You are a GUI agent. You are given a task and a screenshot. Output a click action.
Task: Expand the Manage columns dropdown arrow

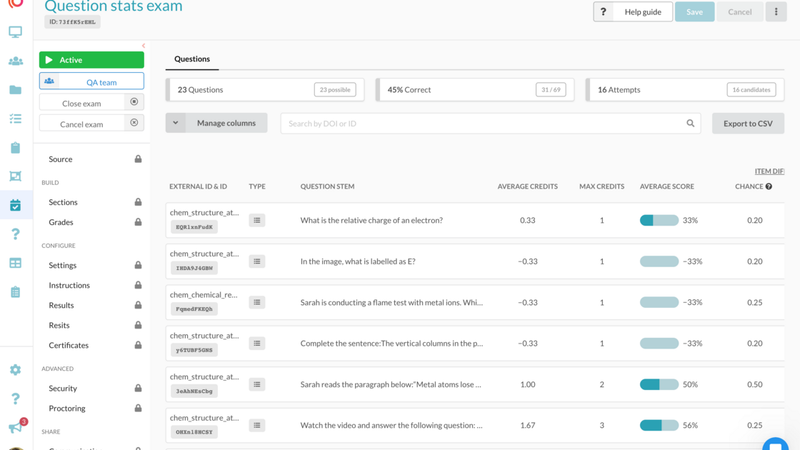tap(176, 123)
